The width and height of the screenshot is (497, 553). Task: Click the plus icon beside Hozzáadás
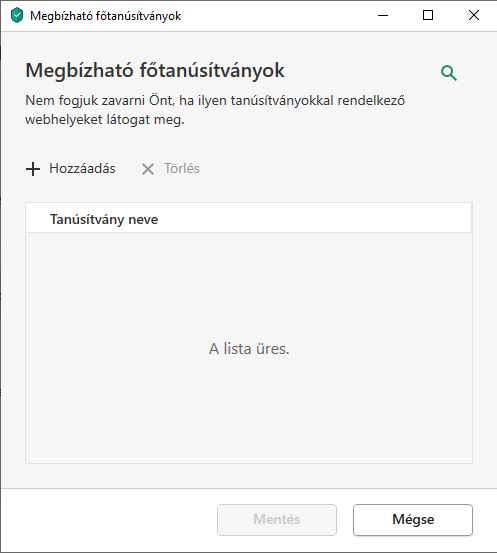point(33,169)
